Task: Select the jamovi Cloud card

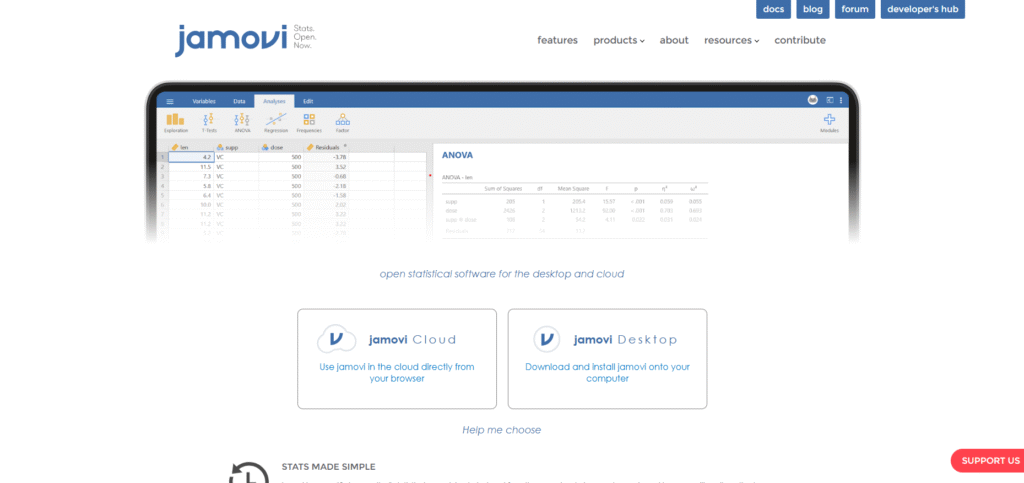Action: coord(397,358)
